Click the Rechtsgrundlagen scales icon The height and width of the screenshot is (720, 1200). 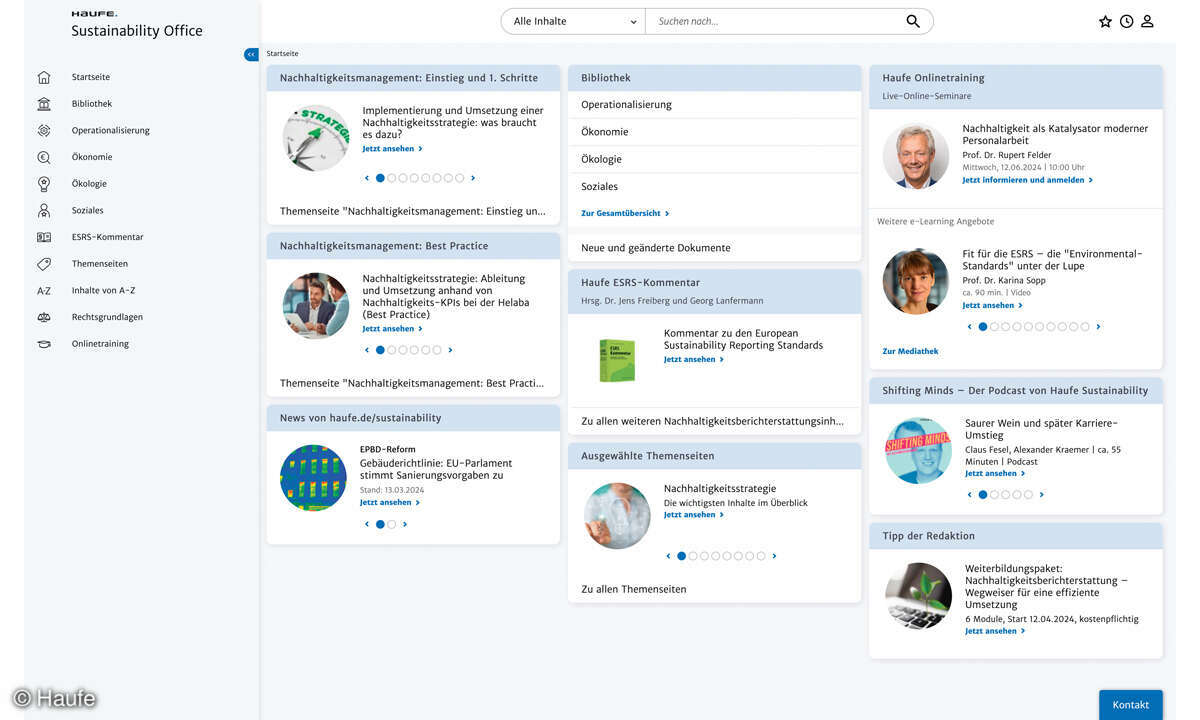43,317
